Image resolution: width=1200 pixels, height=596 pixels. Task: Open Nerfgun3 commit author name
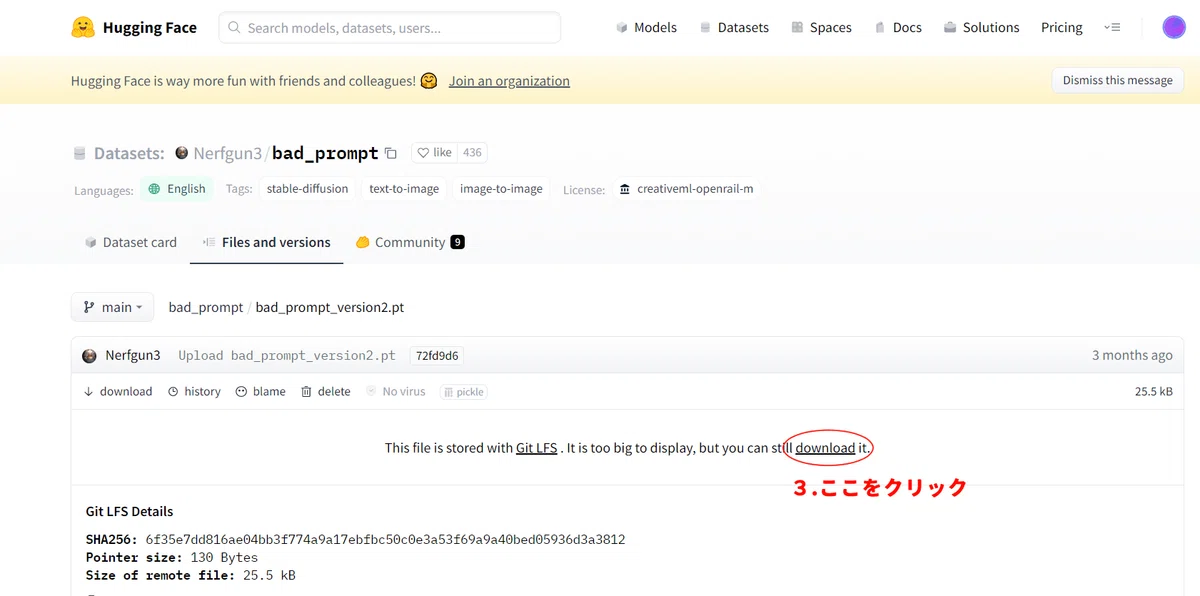pos(133,355)
